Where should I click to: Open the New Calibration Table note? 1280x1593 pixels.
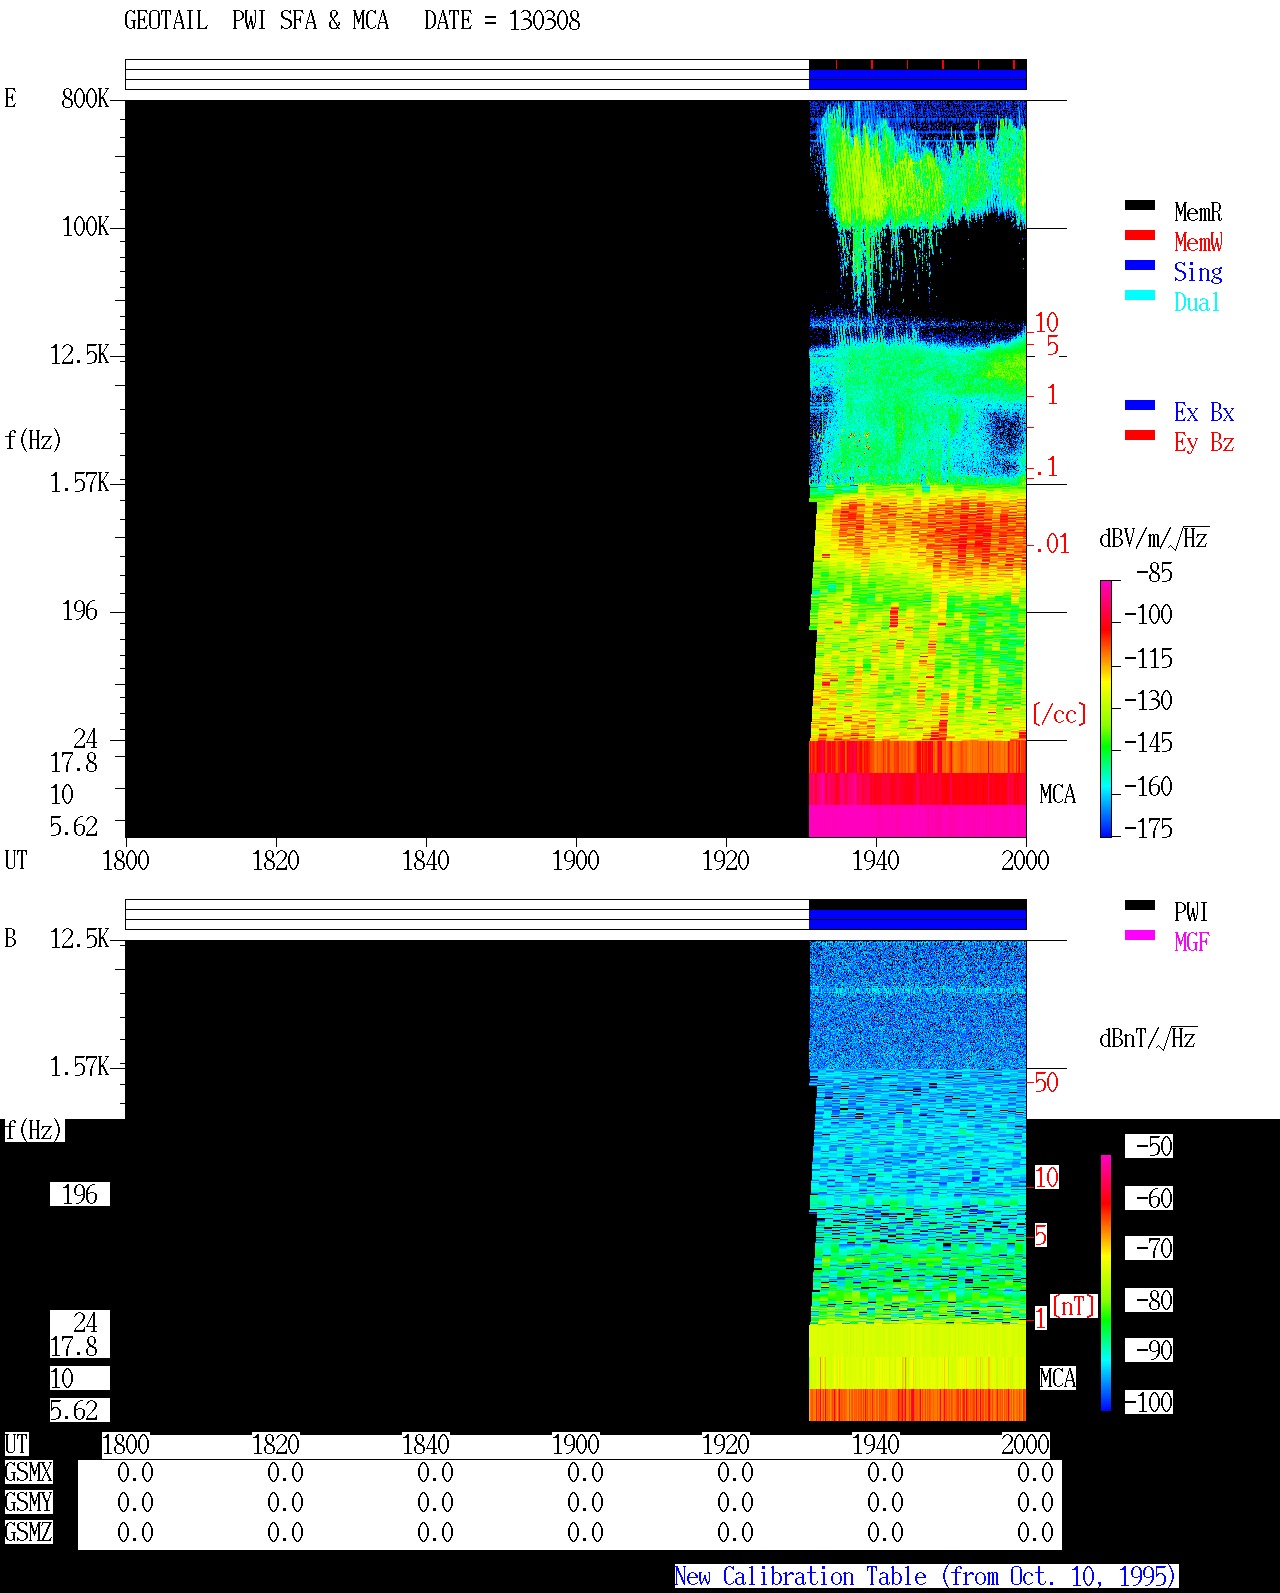tap(926, 1577)
